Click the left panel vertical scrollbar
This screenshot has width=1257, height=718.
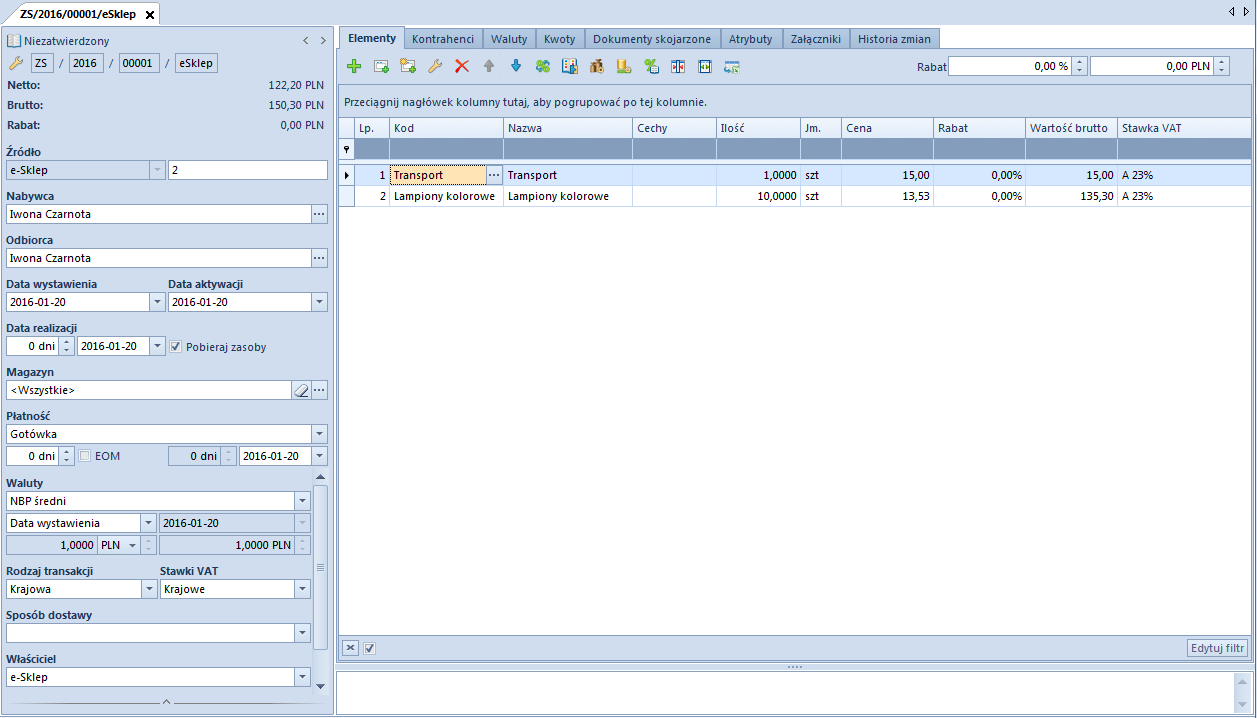pos(320,581)
